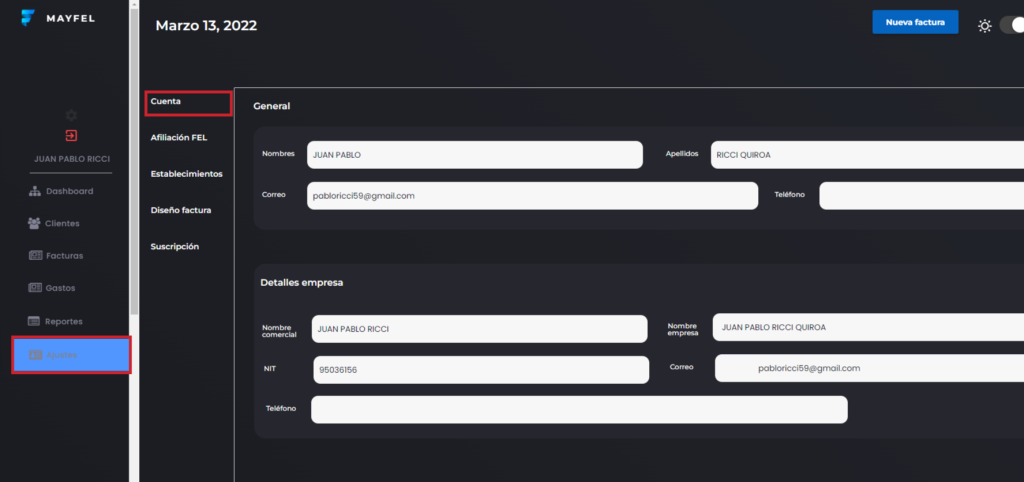This screenshot has width=1024, height=482.
Task: Click the Nueva factura button
Action: [x=915, y=22]
